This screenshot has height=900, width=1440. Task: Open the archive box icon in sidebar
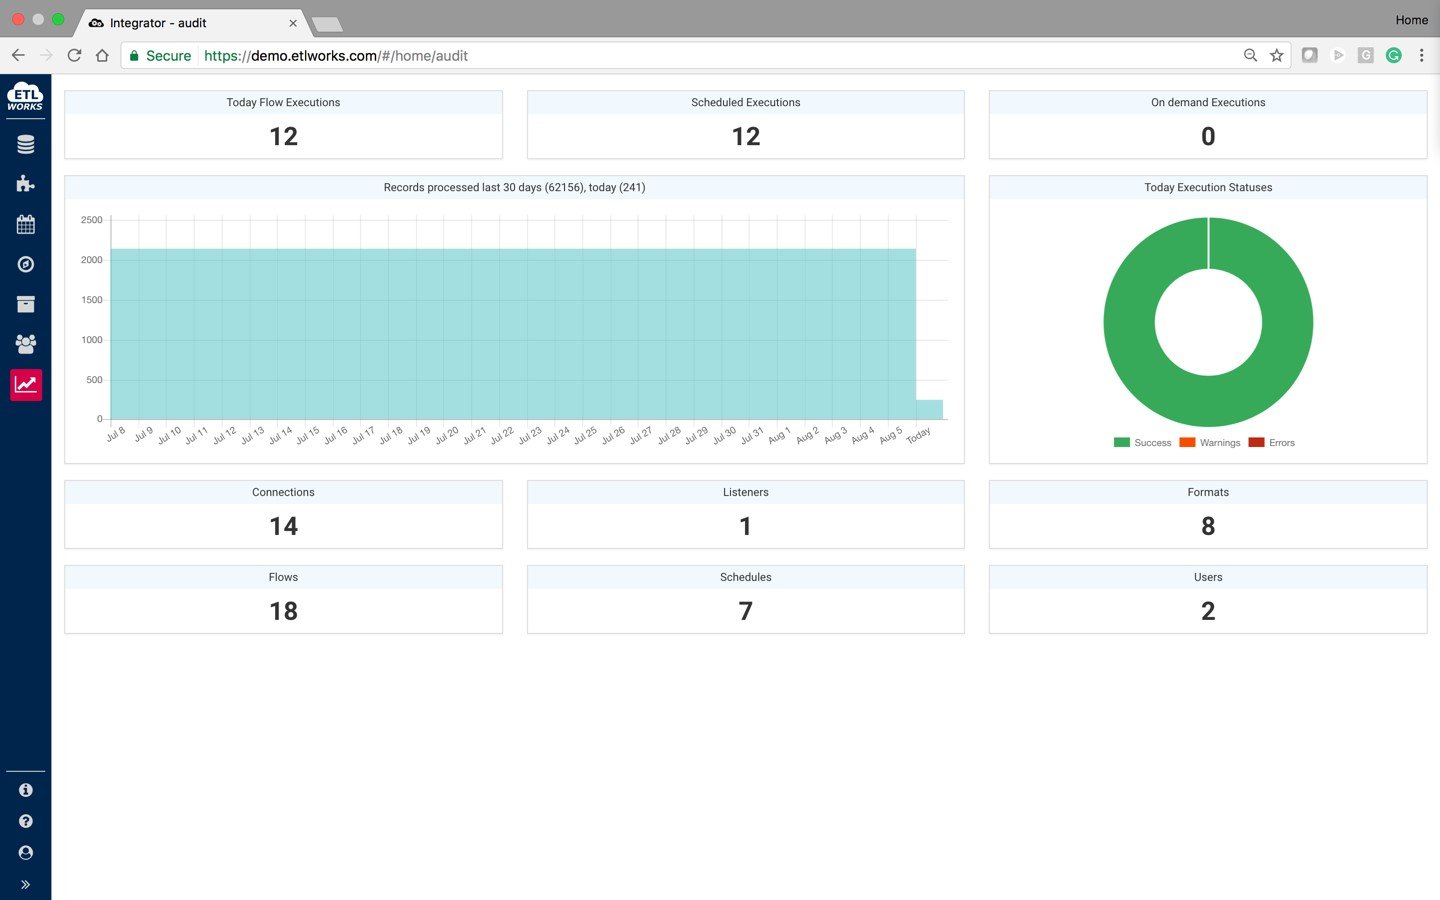click(x=26, y=304)
